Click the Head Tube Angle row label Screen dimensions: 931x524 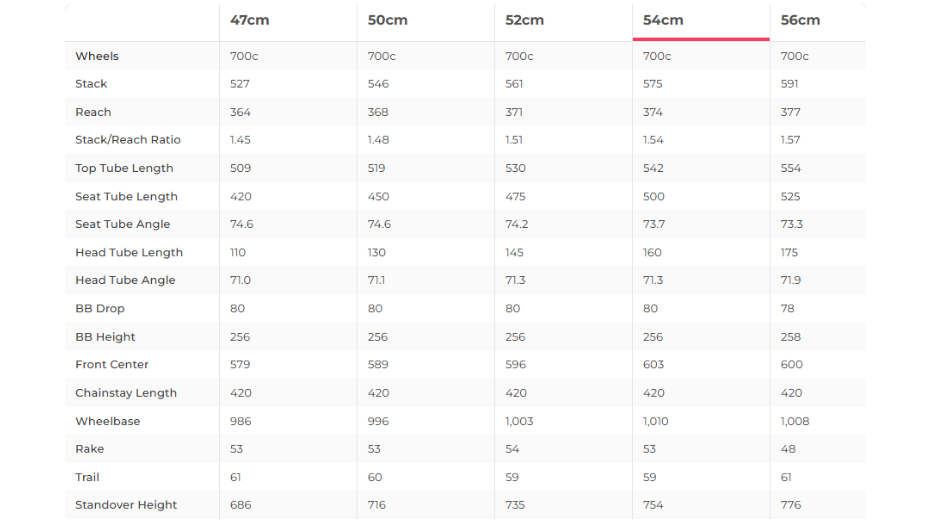click(125, 280)
